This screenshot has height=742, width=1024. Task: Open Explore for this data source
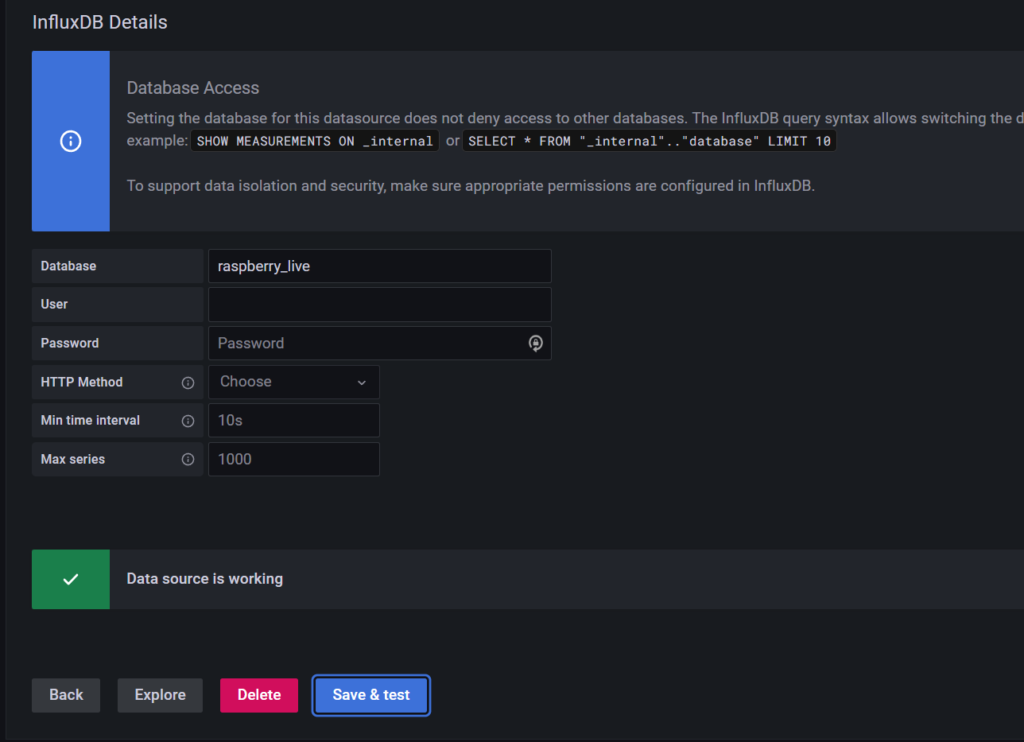[160, 695]
